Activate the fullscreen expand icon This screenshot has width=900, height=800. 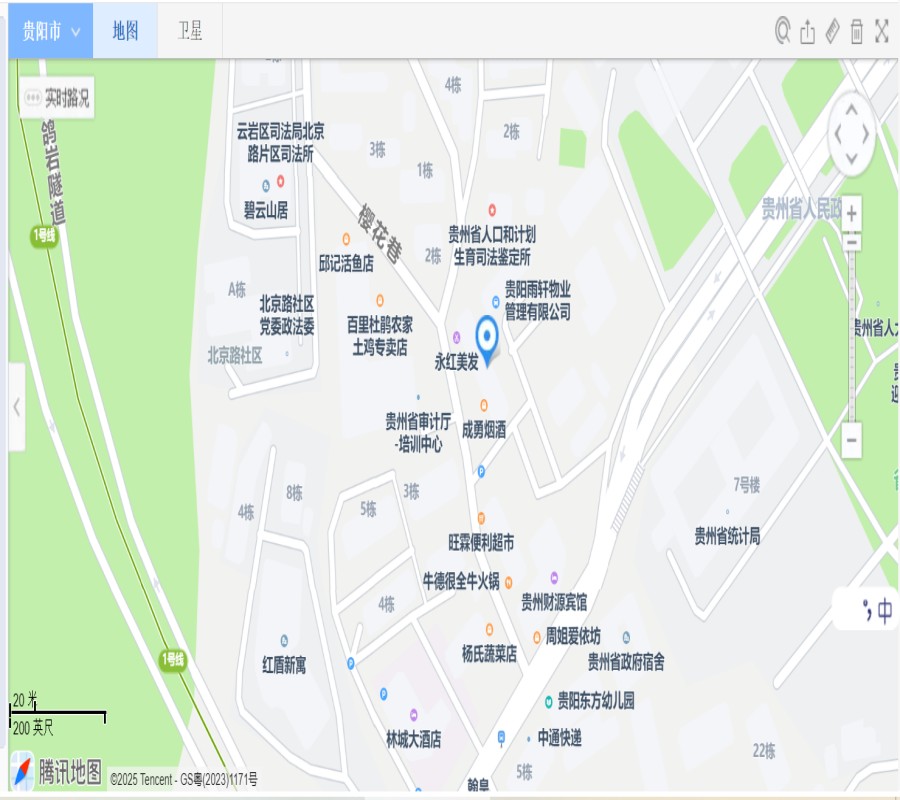[881, 31]
